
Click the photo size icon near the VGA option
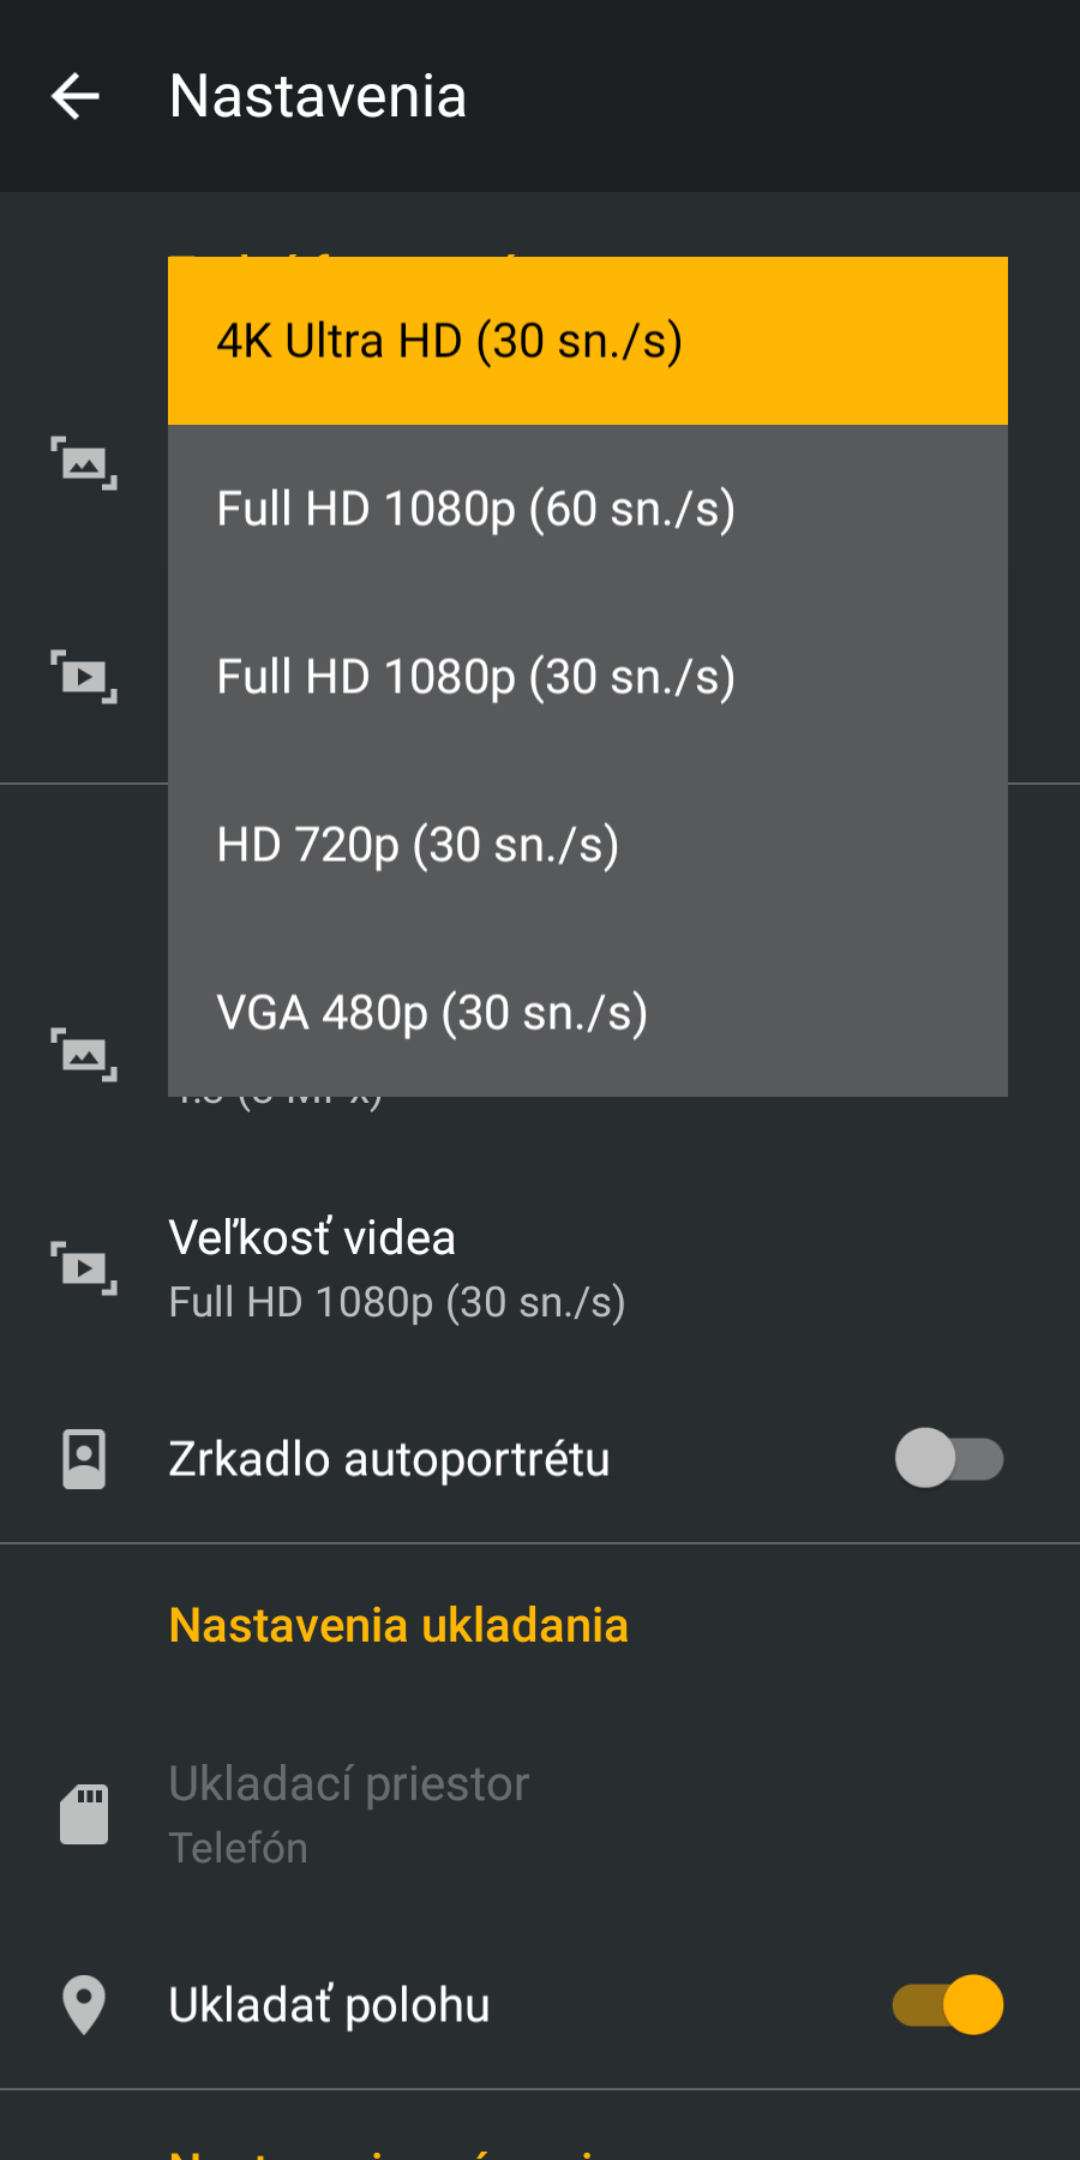84,1055
